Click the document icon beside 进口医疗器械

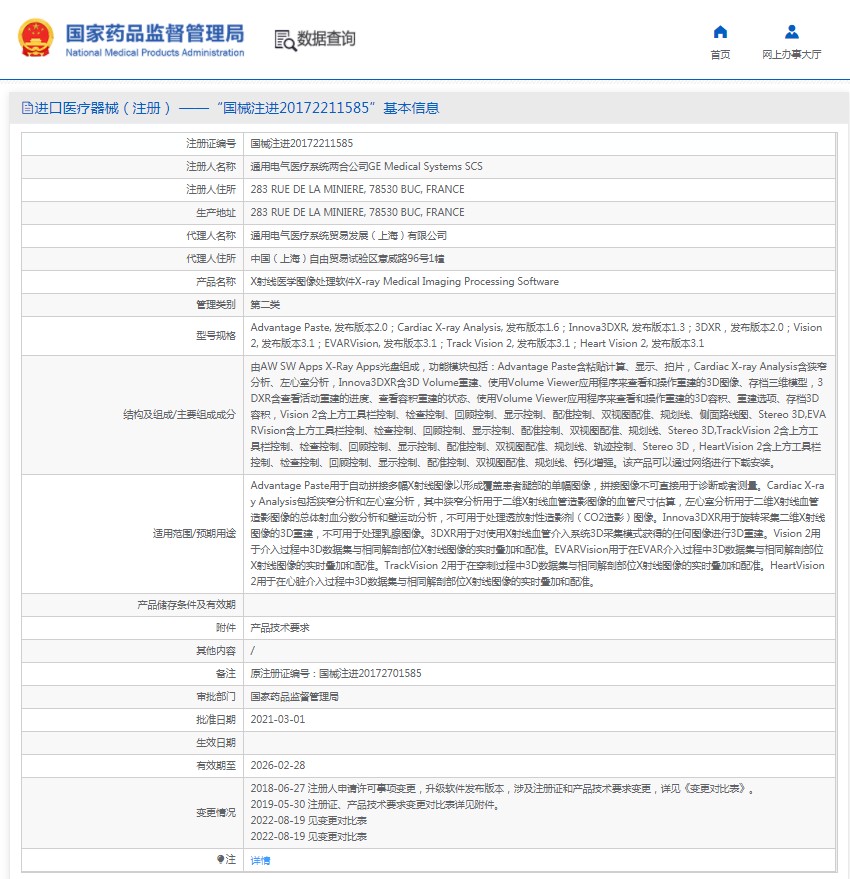(x=27, y=108)
